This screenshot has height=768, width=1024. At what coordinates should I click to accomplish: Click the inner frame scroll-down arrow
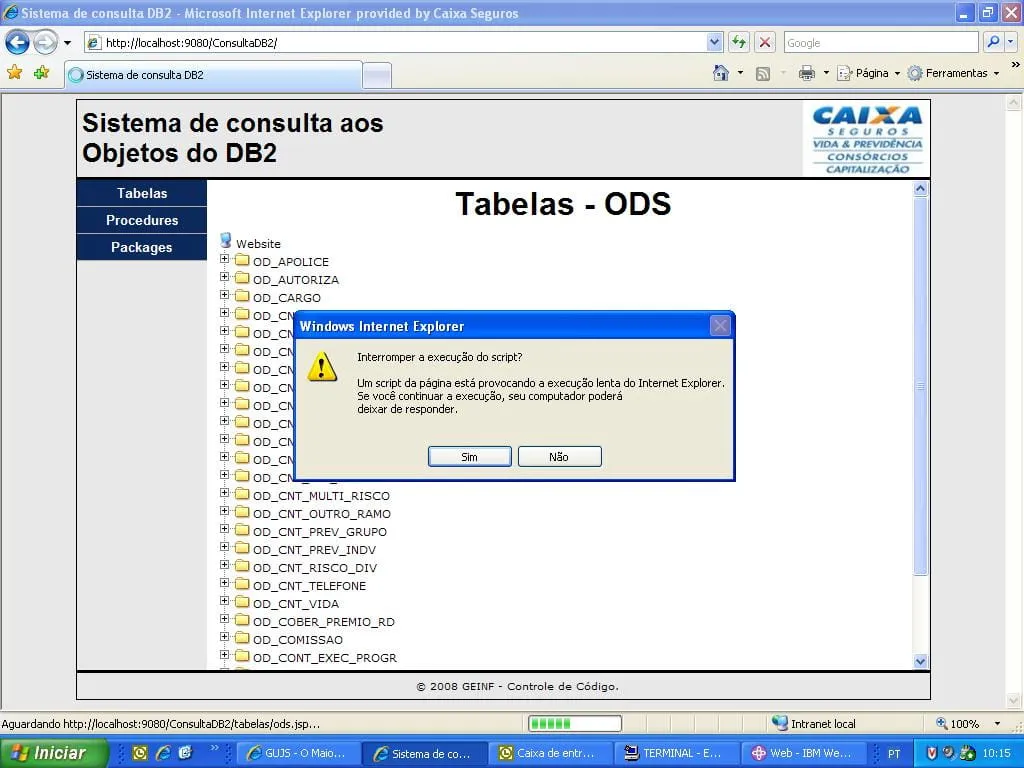(x=920, y=661)
